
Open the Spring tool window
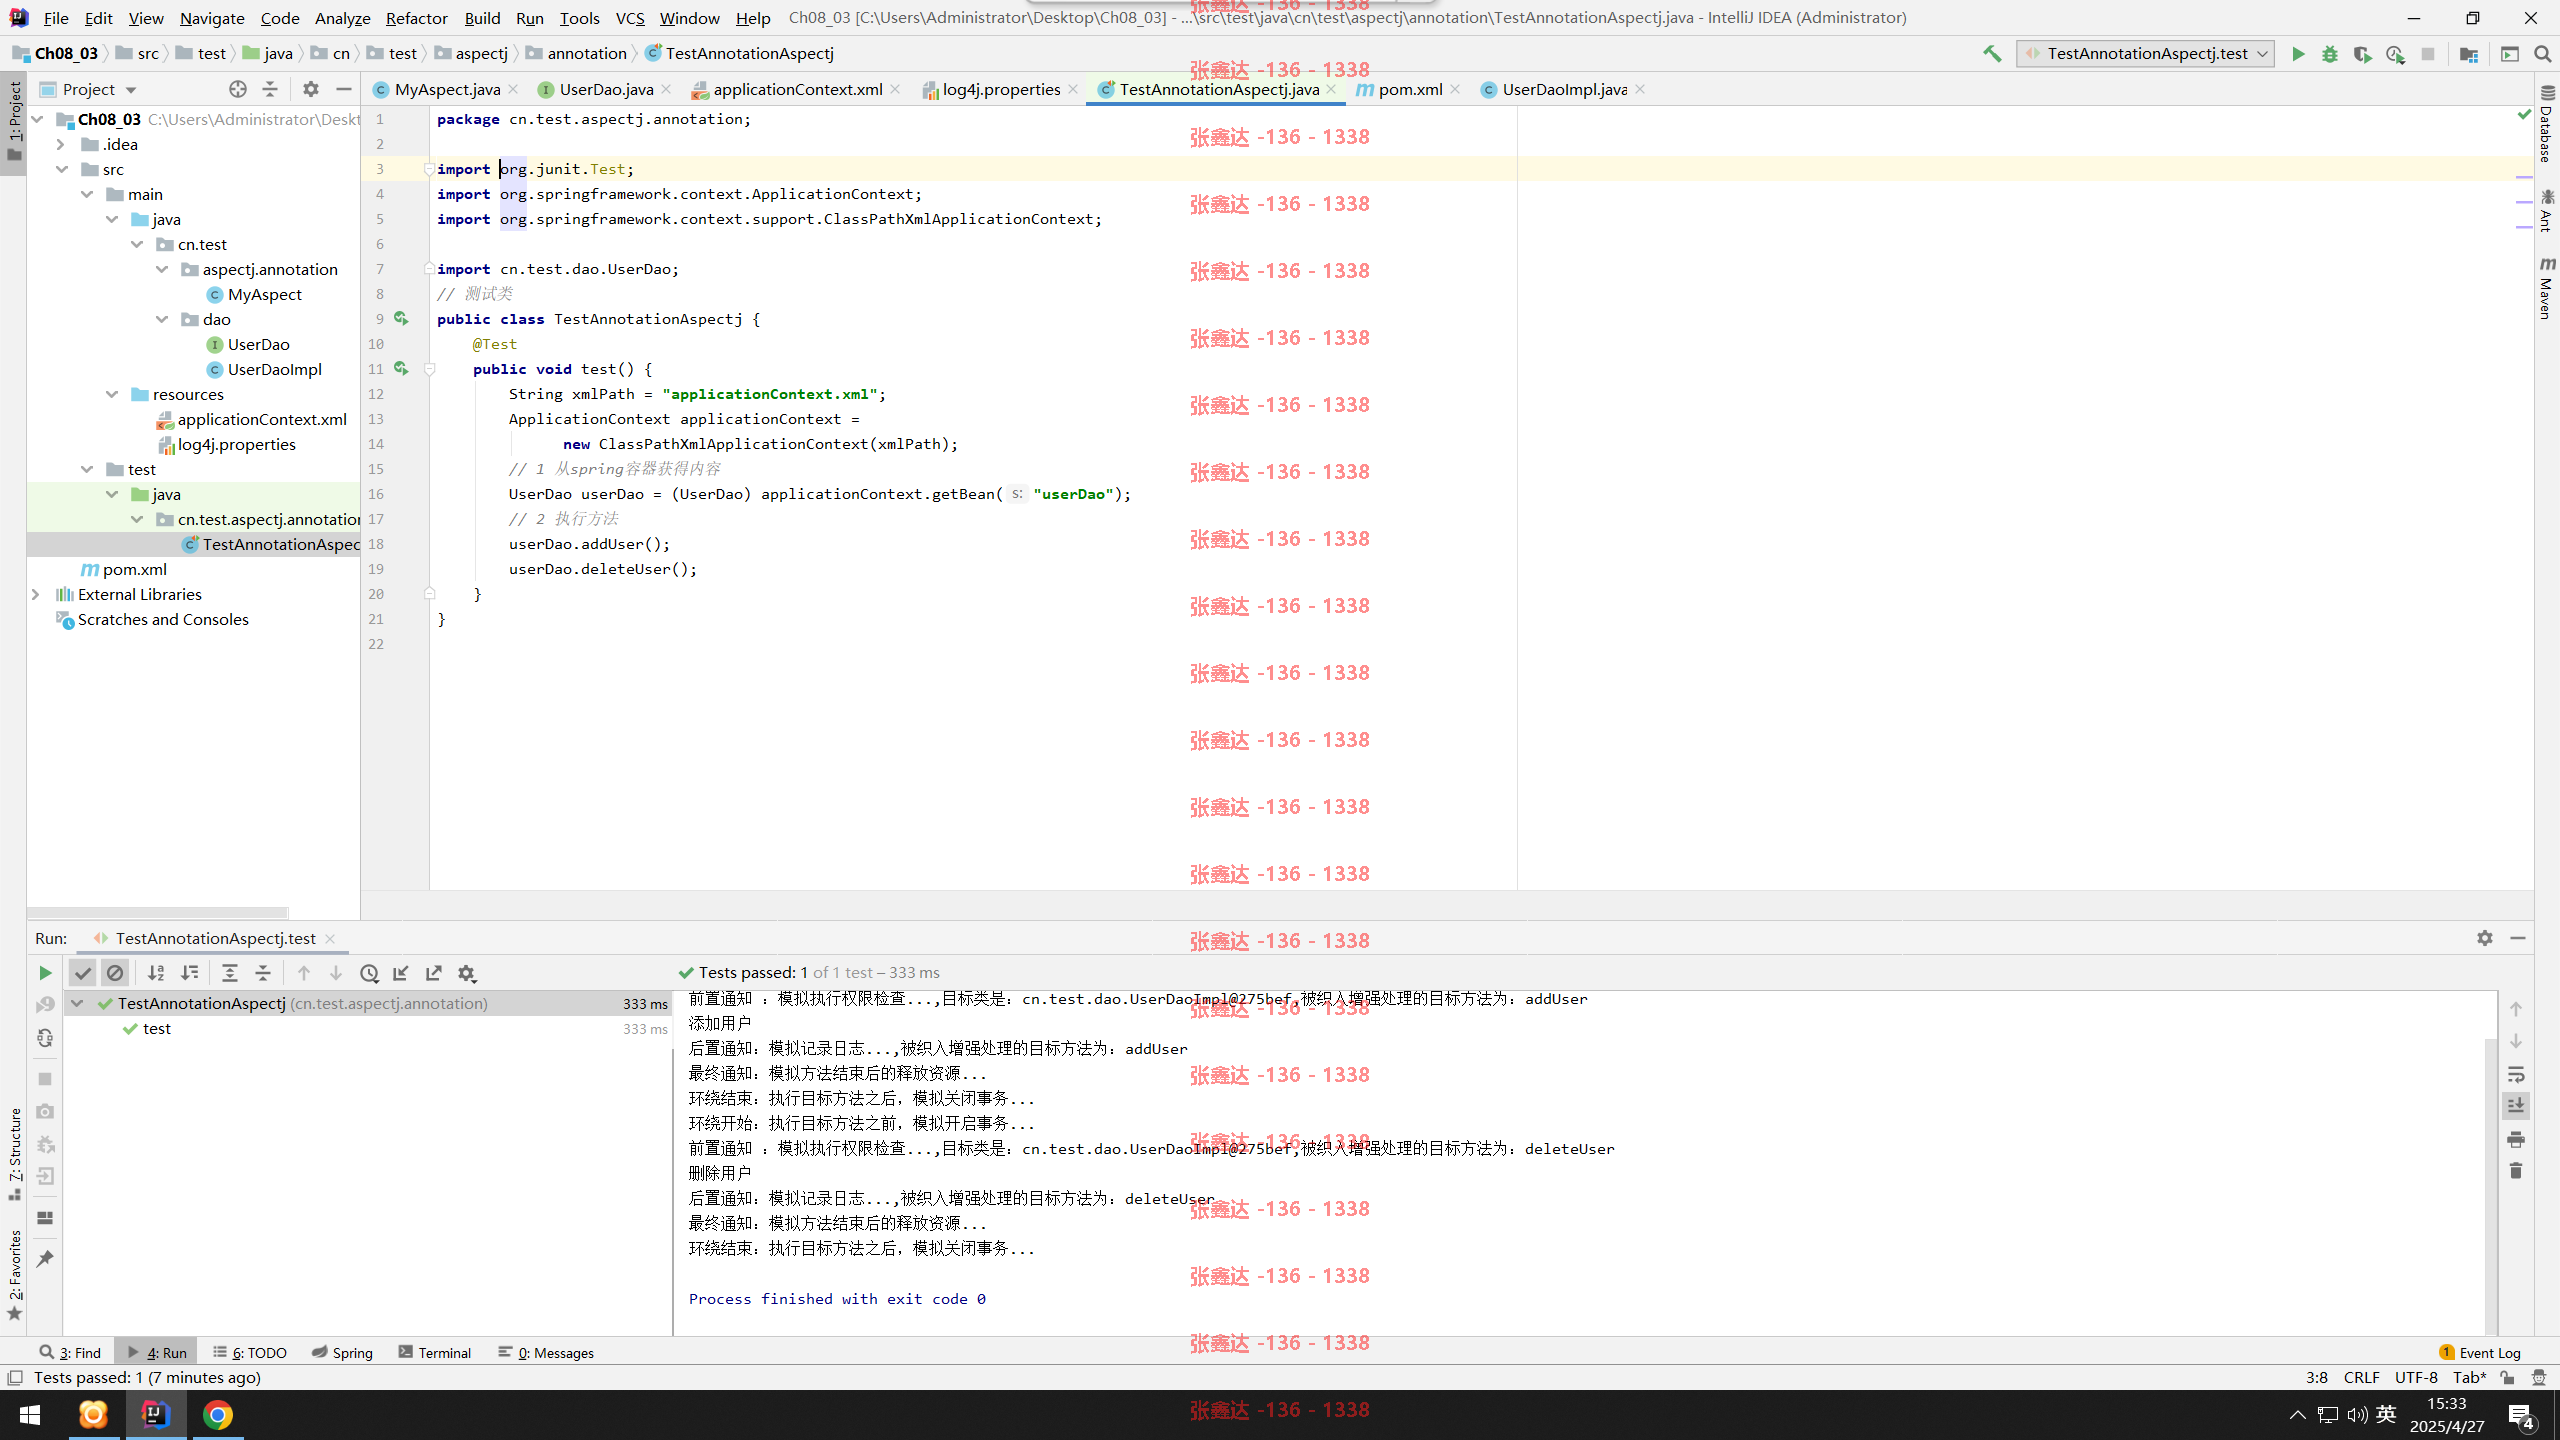tap(342, 1352)
